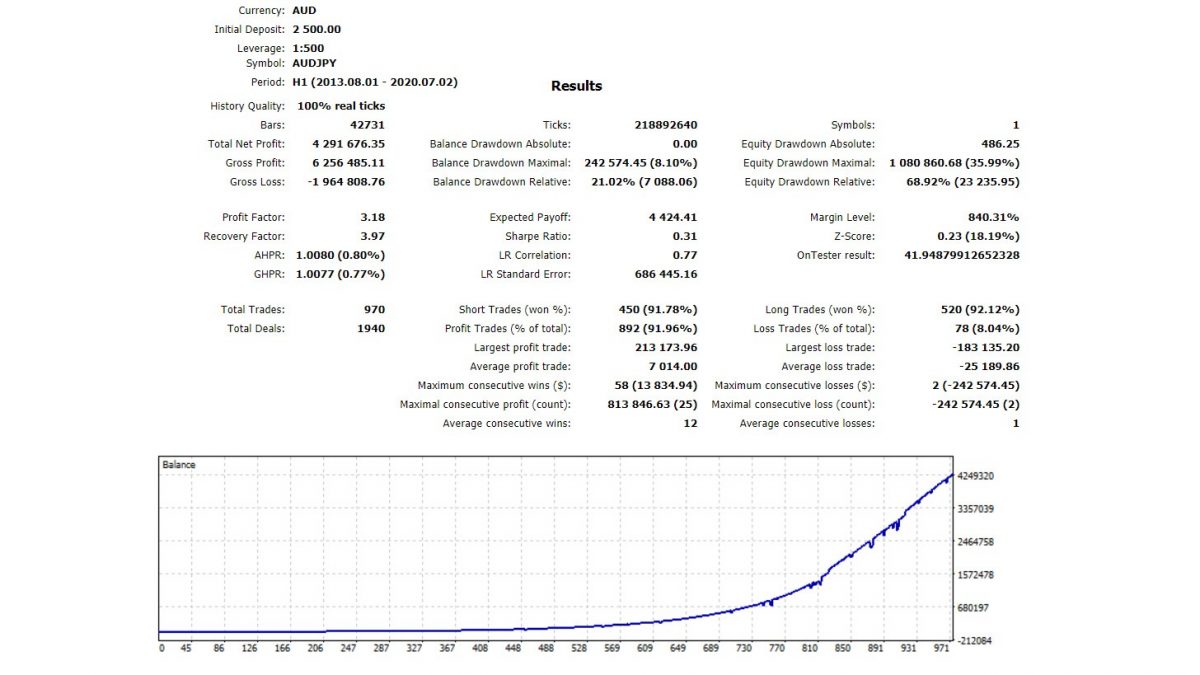Screen dimensions: 1200x675
Task: Click the Results heading
Action: click(577, 86)
